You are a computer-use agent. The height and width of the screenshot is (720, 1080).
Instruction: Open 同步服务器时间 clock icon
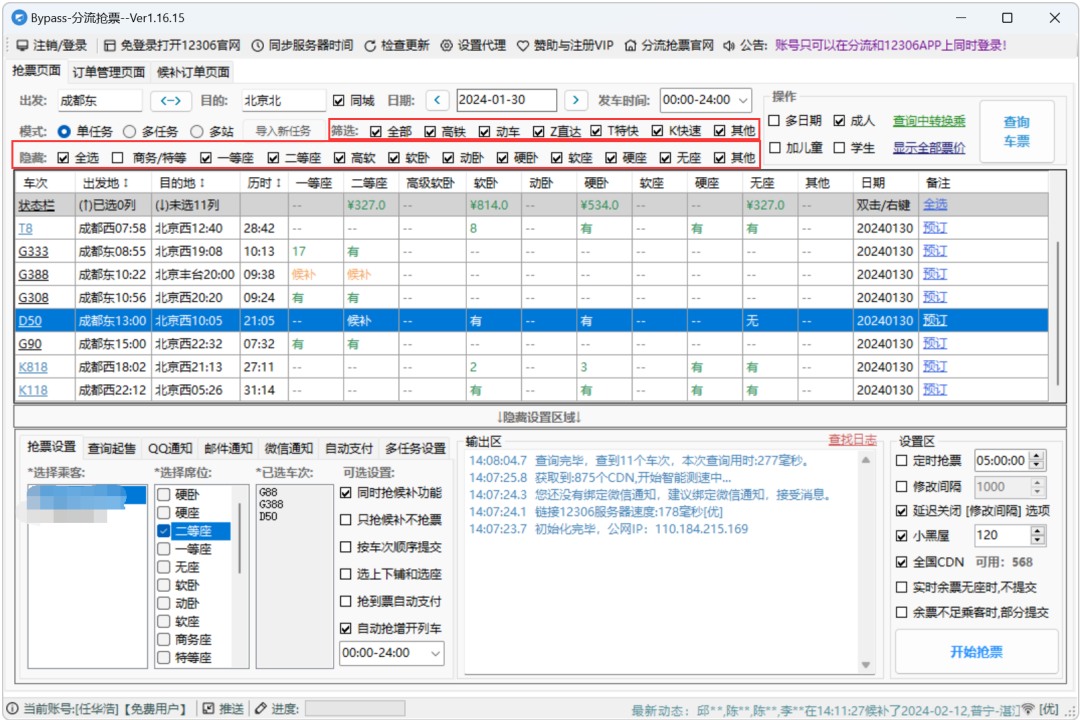(258, 45)
